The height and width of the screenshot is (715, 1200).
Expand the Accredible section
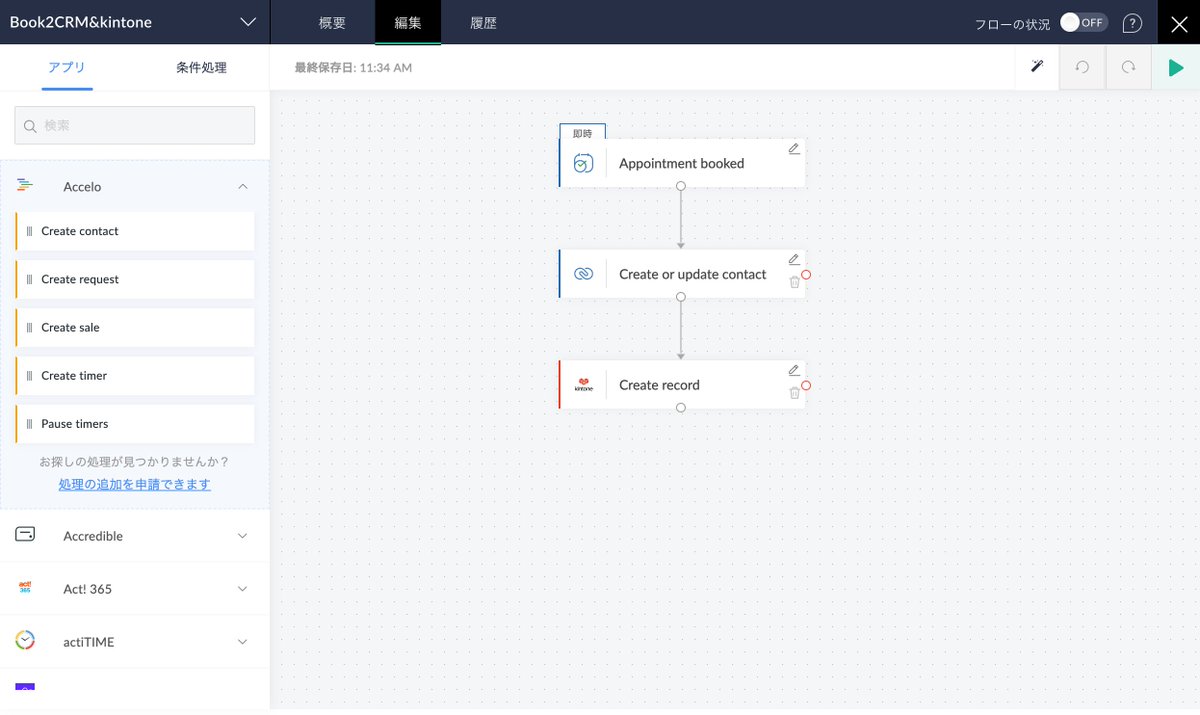coord(242,535)
